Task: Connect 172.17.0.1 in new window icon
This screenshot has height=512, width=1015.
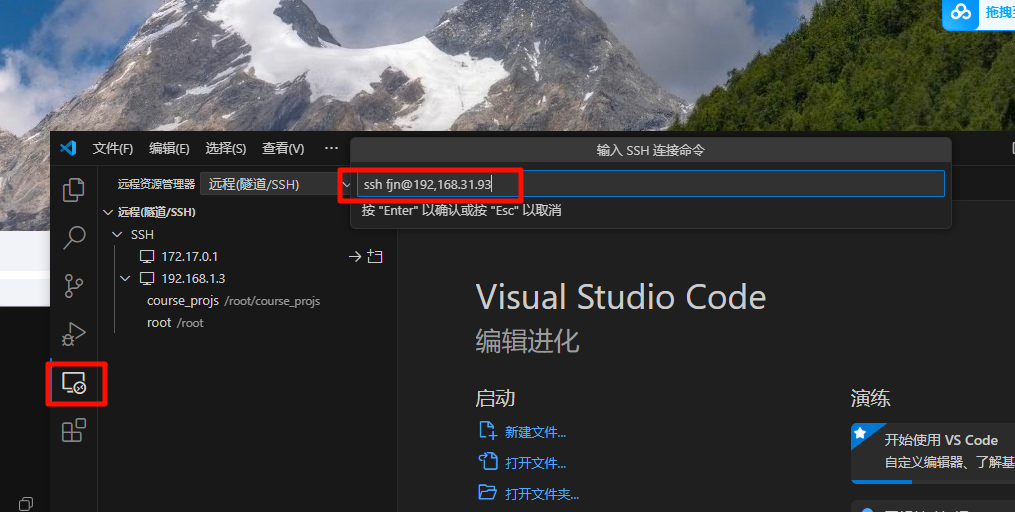Action: 375,257
